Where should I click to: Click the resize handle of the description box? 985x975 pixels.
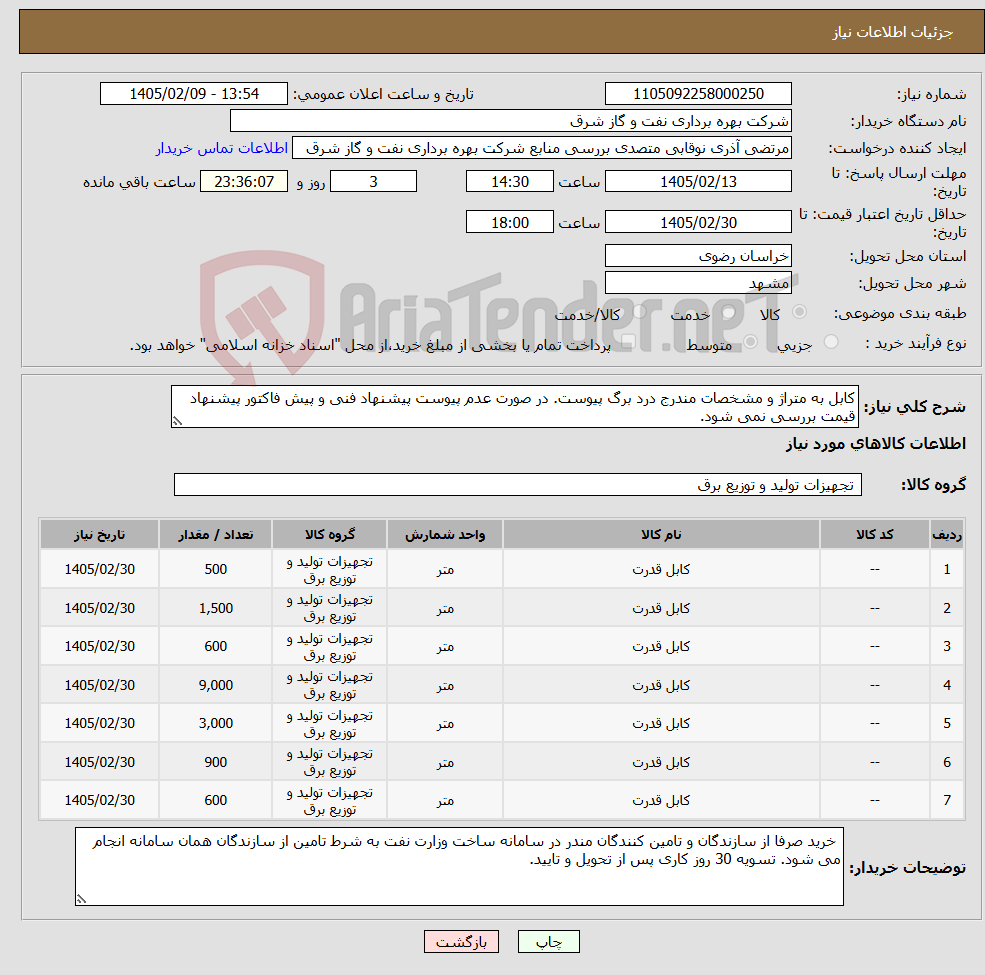pyautogui.click(x=177, y=422)
